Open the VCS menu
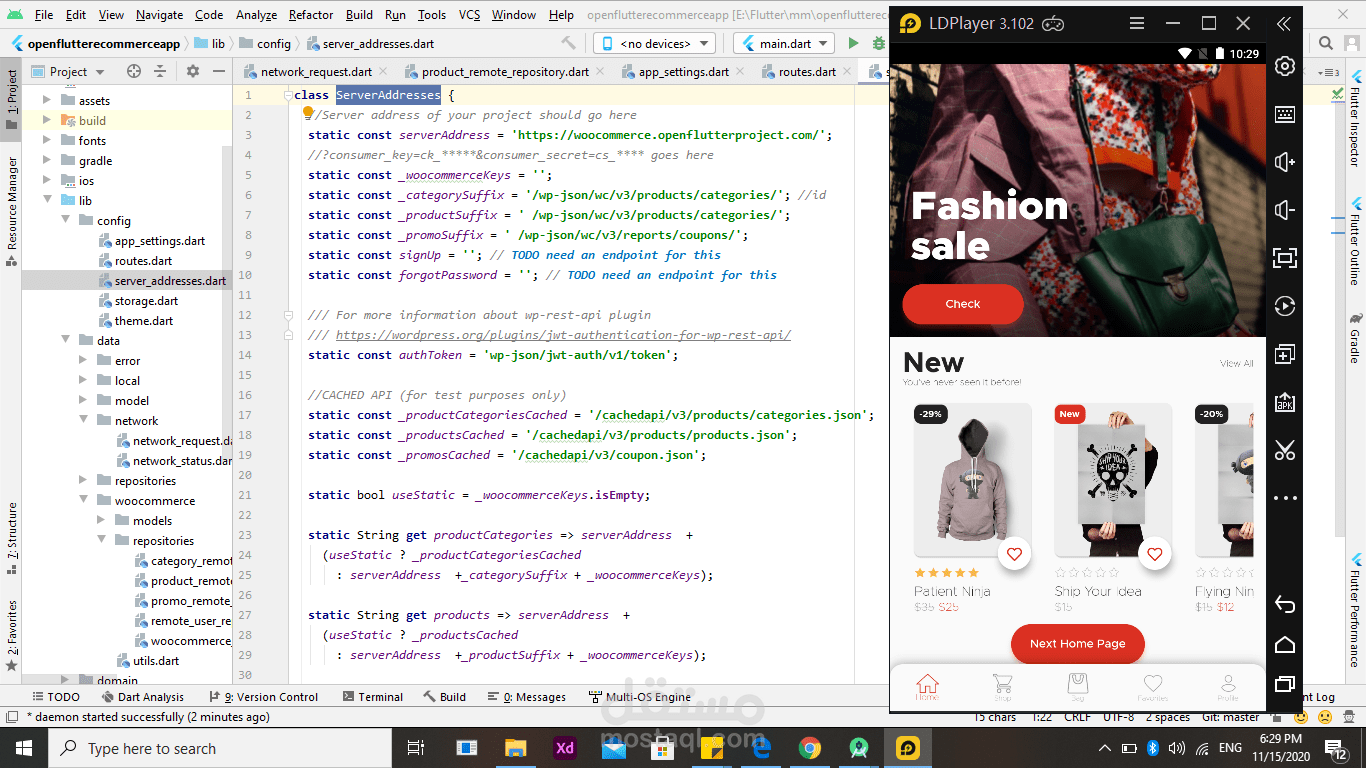This screenshot has height=768, width=1366. pos(470,14)
